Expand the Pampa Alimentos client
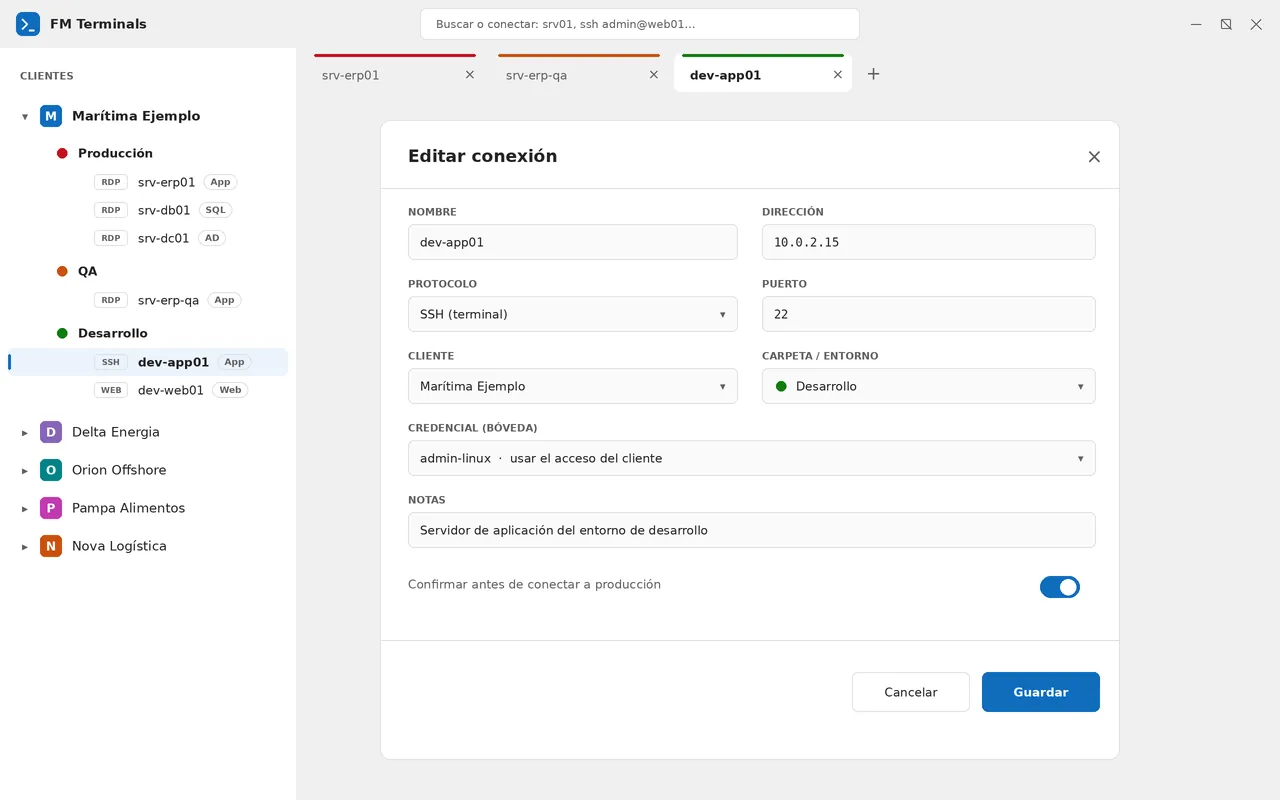The width and height of the screenshot is (1280, 800). 25,509
